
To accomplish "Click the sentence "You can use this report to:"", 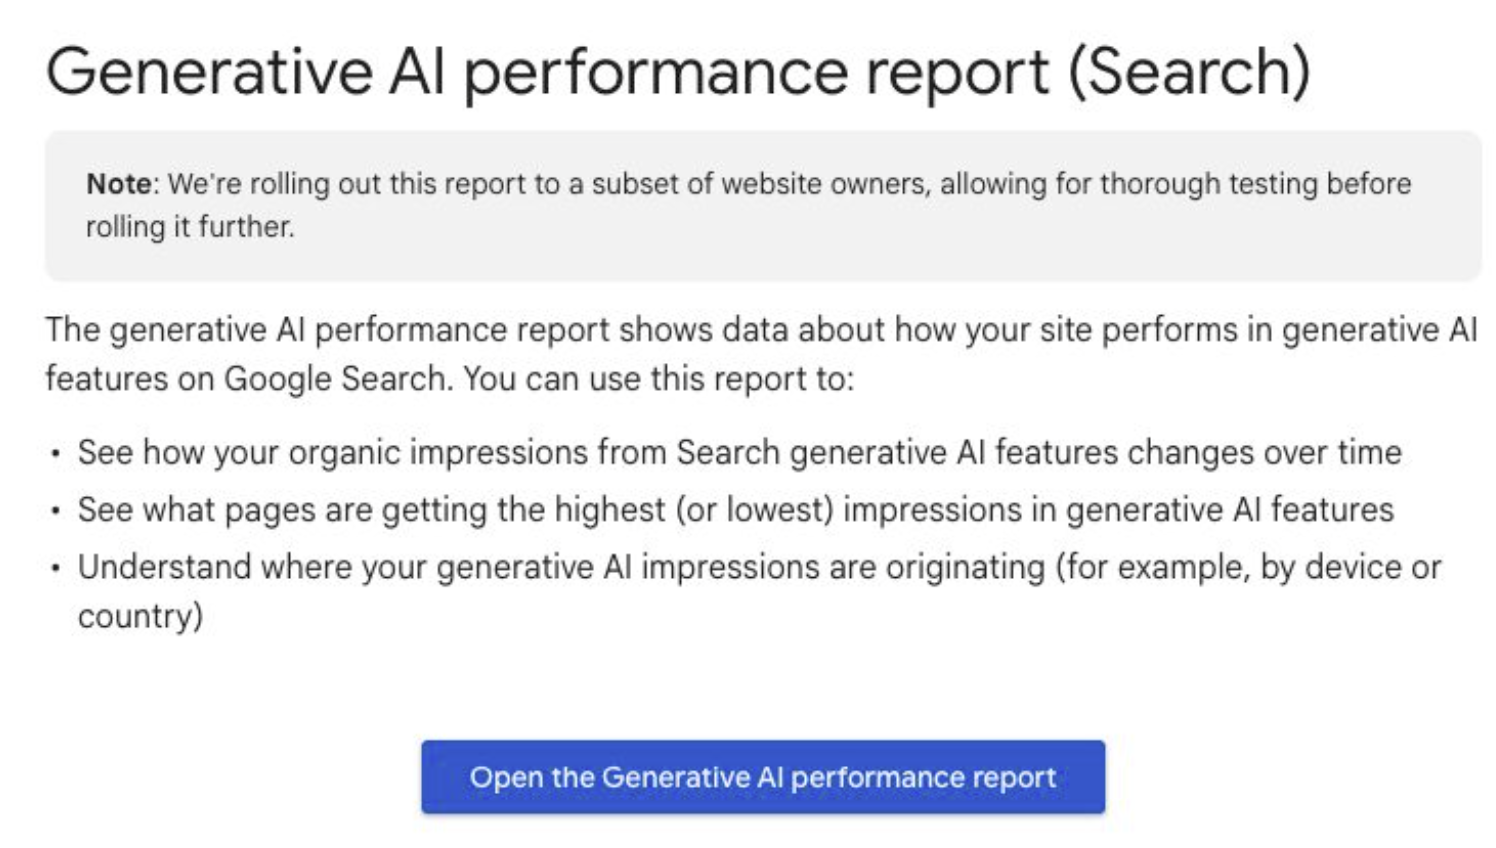I will pyautogui.click(x=659, y=379).
